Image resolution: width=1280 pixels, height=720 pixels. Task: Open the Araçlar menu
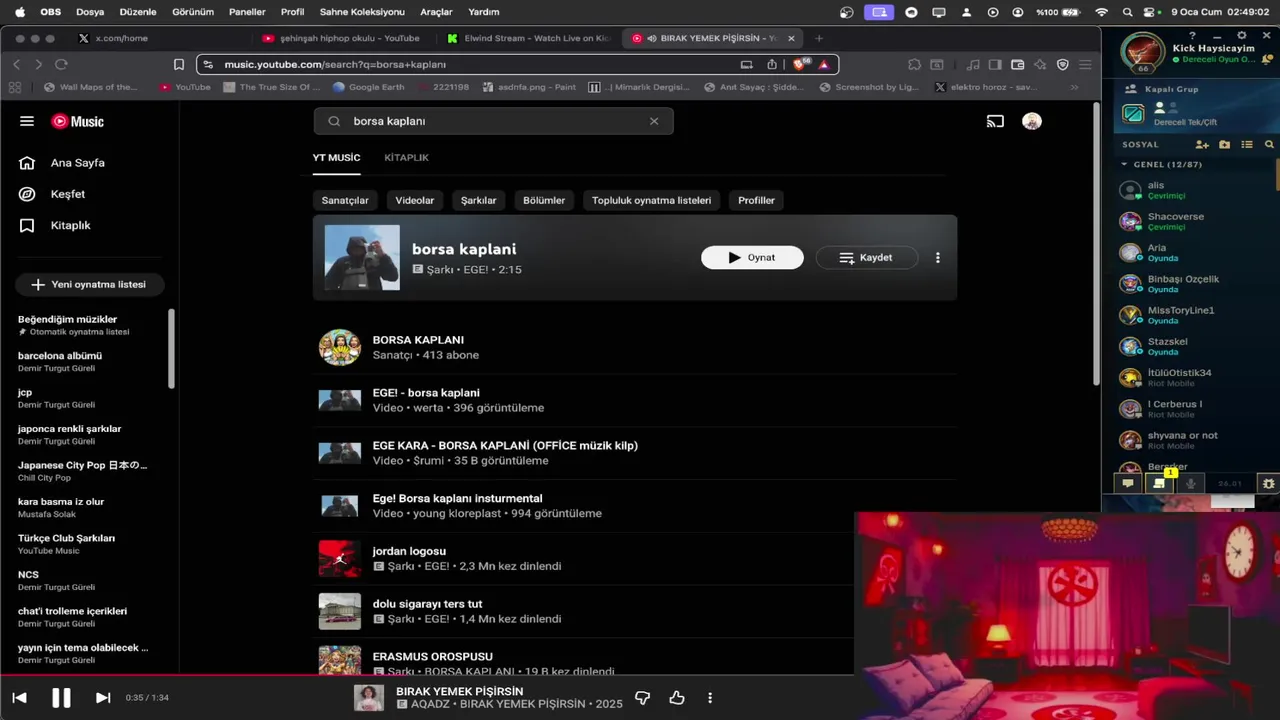pos(436,12)
